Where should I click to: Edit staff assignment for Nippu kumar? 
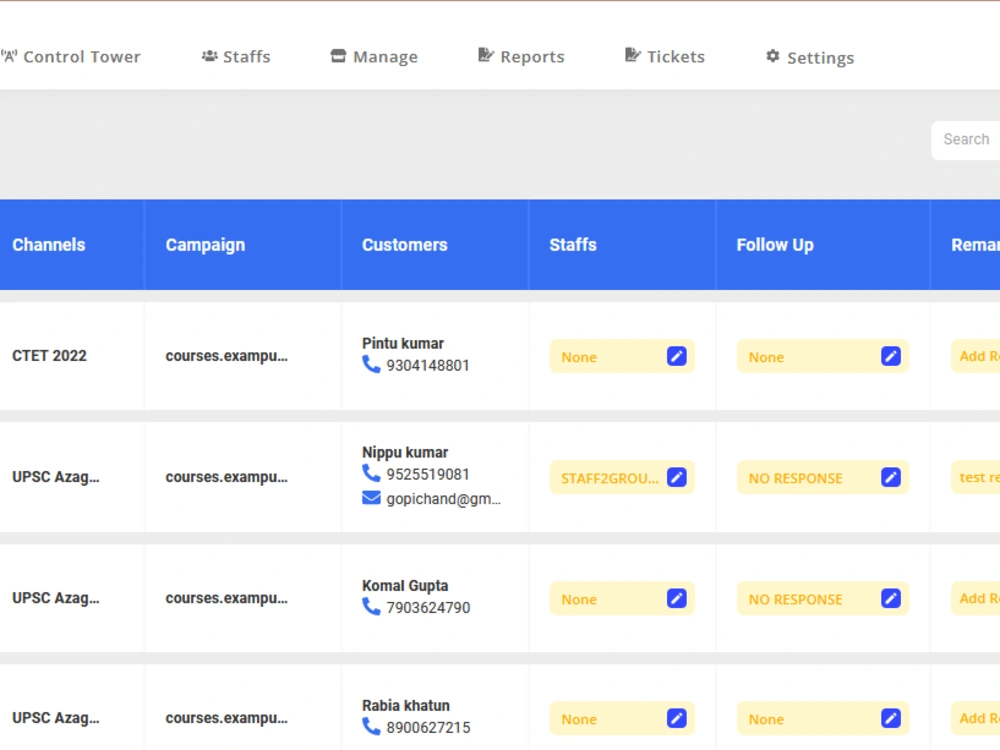(x=677, y=477)
